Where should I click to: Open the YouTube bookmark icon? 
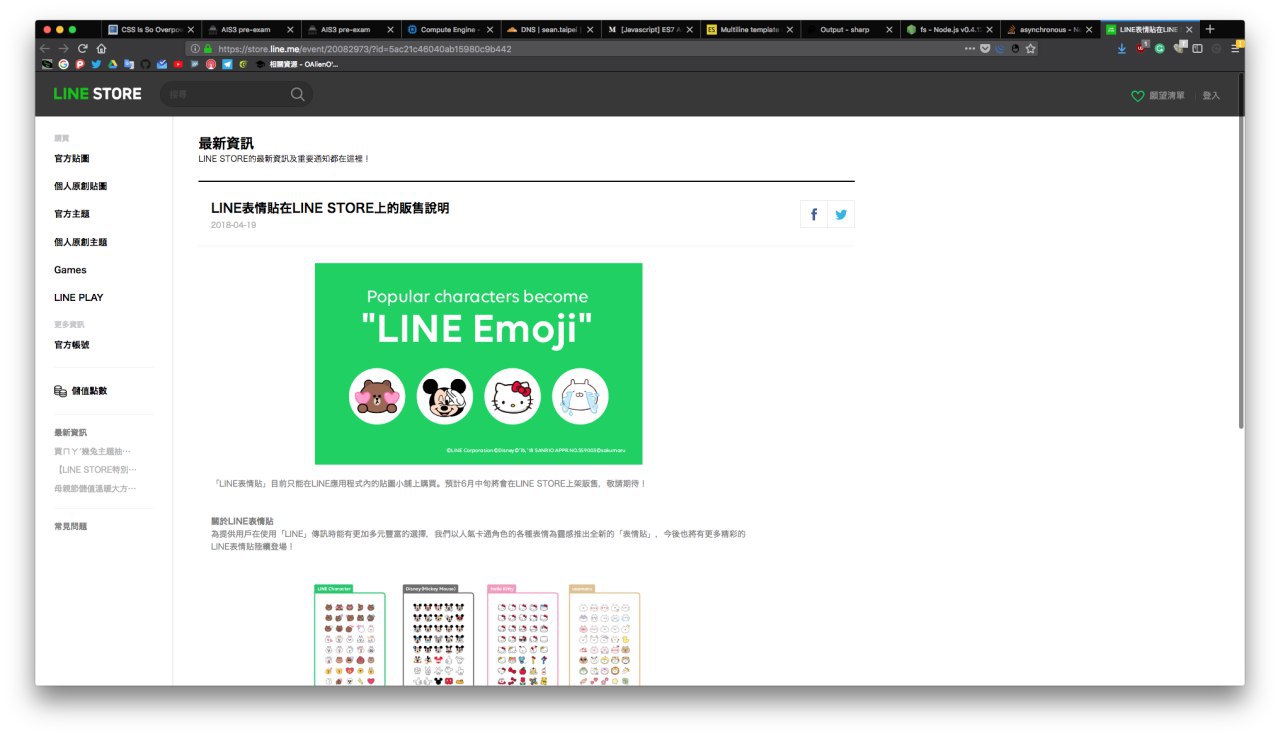178,64
